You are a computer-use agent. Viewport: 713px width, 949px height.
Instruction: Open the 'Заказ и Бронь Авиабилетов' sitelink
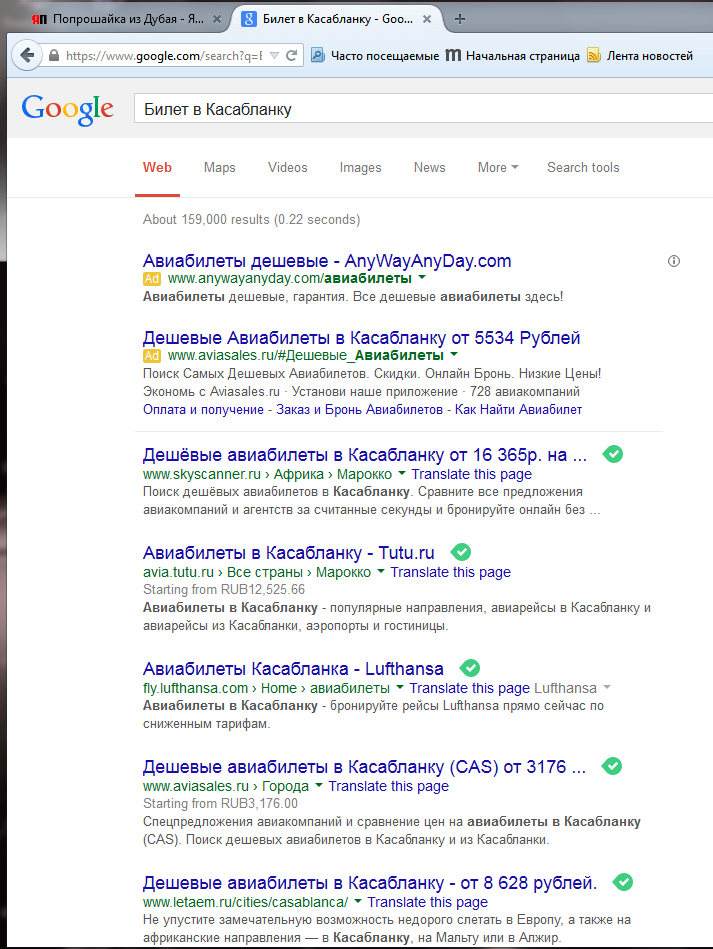click(x=360, y=410)
